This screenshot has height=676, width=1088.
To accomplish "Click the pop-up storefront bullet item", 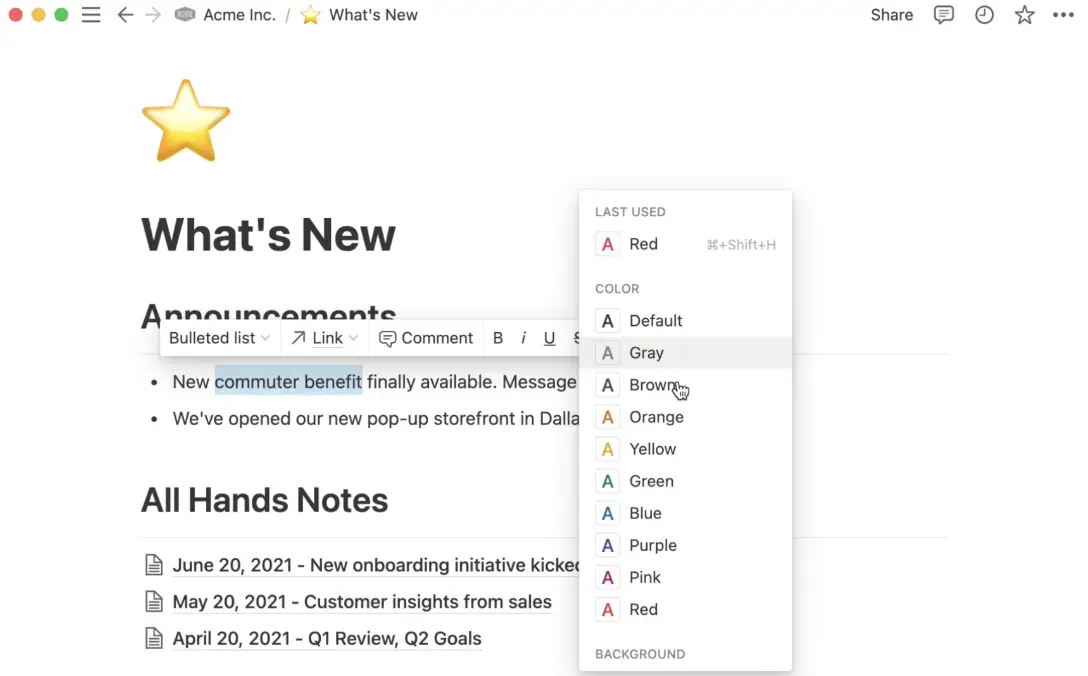I will coord(375,419).
